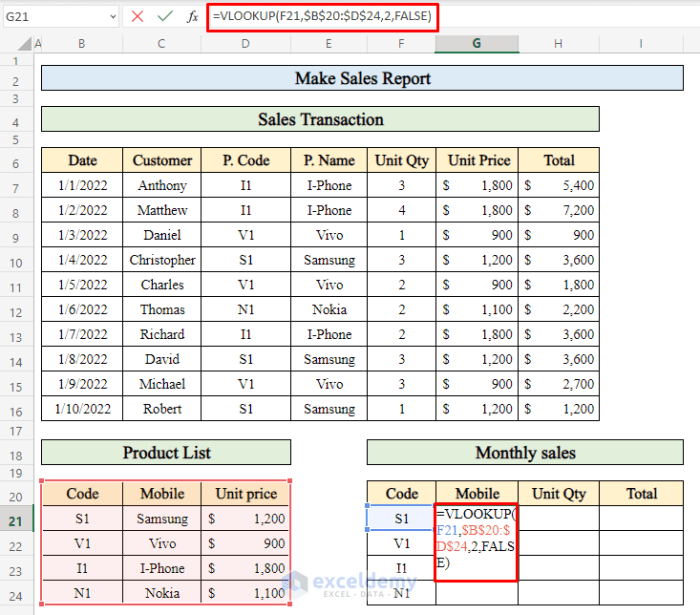700x615 pixels.
Task: Select the 'P. Name' header cell
Action: click(x=329, y=160)
